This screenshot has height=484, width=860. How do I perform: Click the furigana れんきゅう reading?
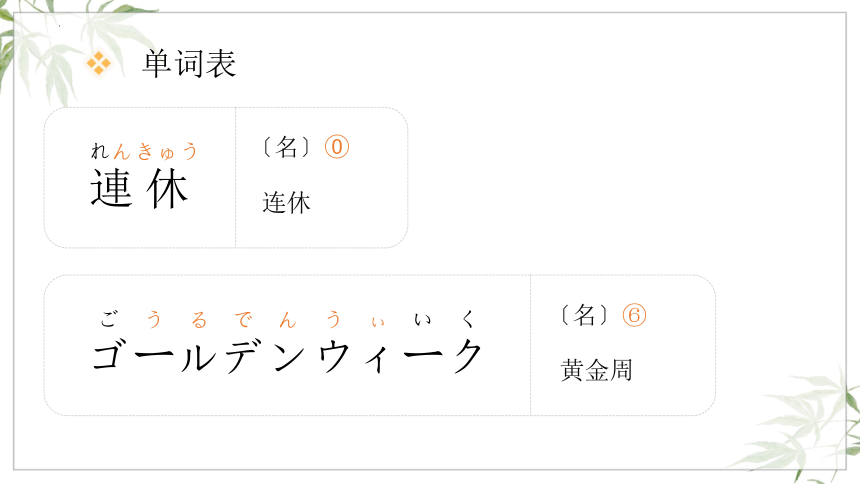coord(144,151)
